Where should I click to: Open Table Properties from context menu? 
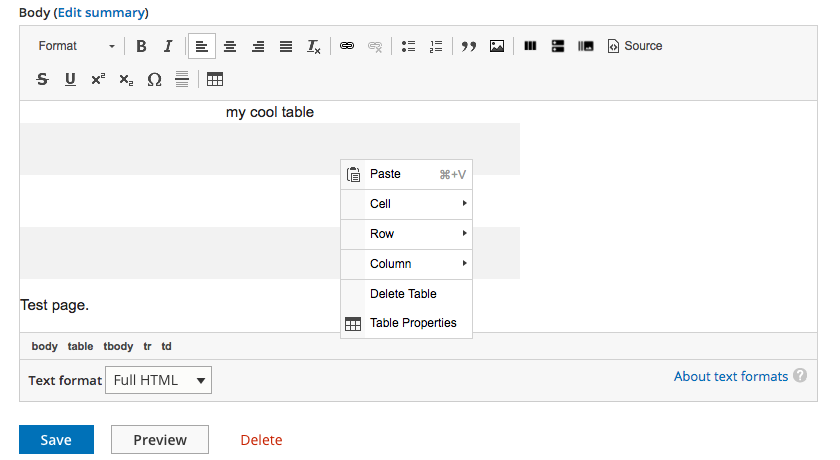pyautogui.click(x=406, y=323)
